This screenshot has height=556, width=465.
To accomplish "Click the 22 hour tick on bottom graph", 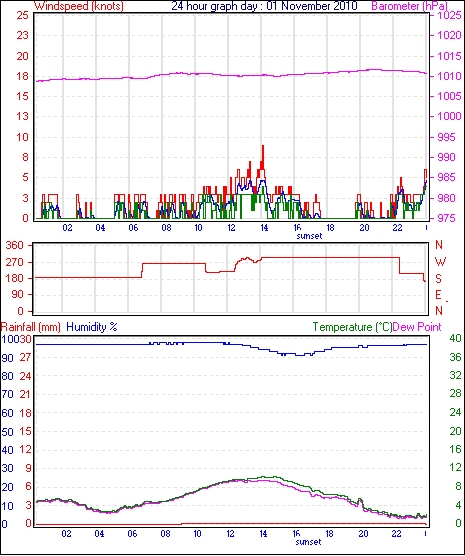I will tap(397, 533).
